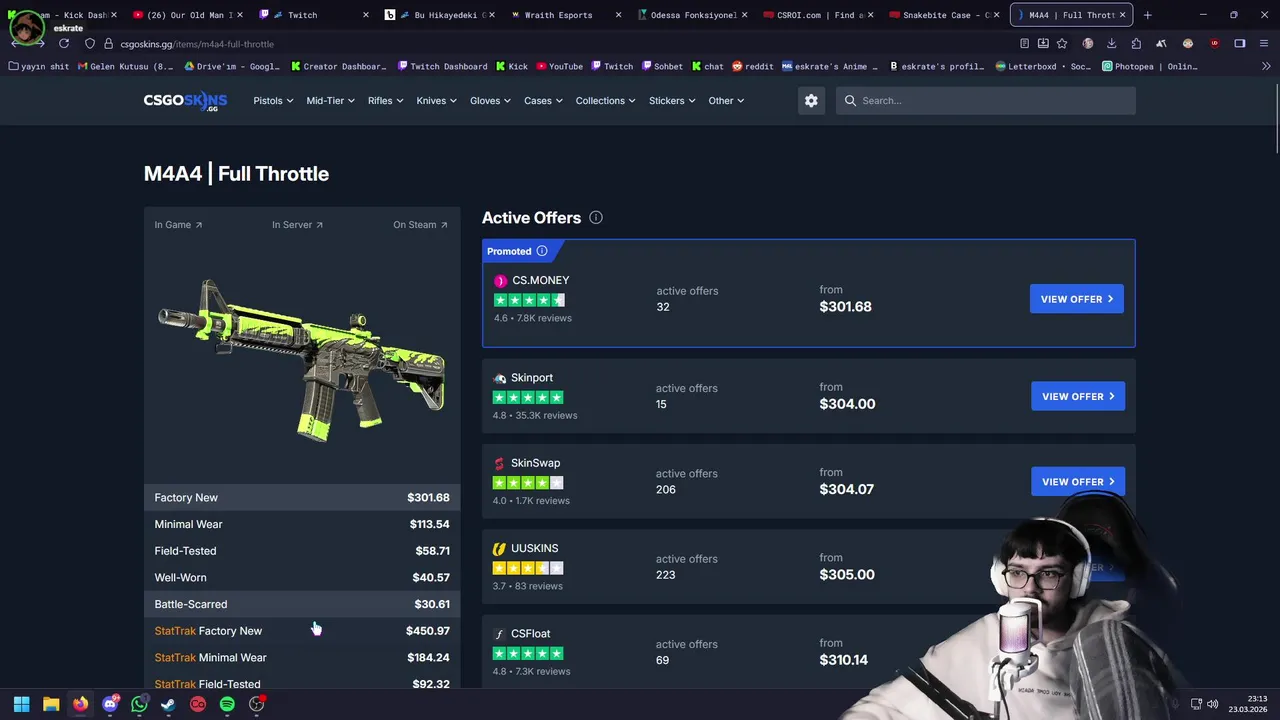Screen dimensions: 1280x720
Task: Click the CS.MONEY marketplace logo
Action: [500, 281]
